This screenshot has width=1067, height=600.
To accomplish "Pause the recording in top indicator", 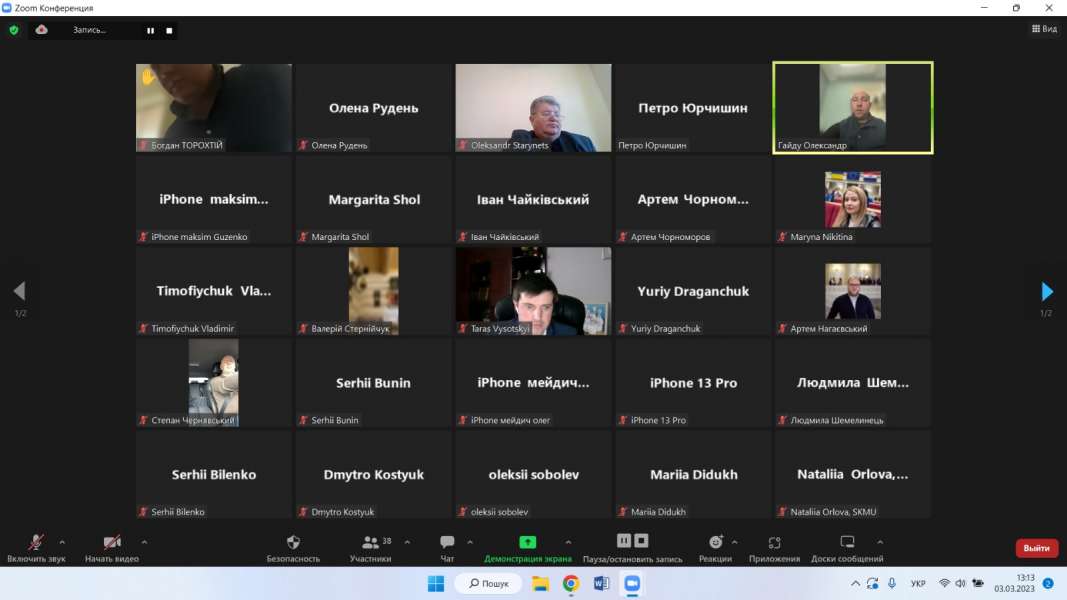I will [151, 30].
